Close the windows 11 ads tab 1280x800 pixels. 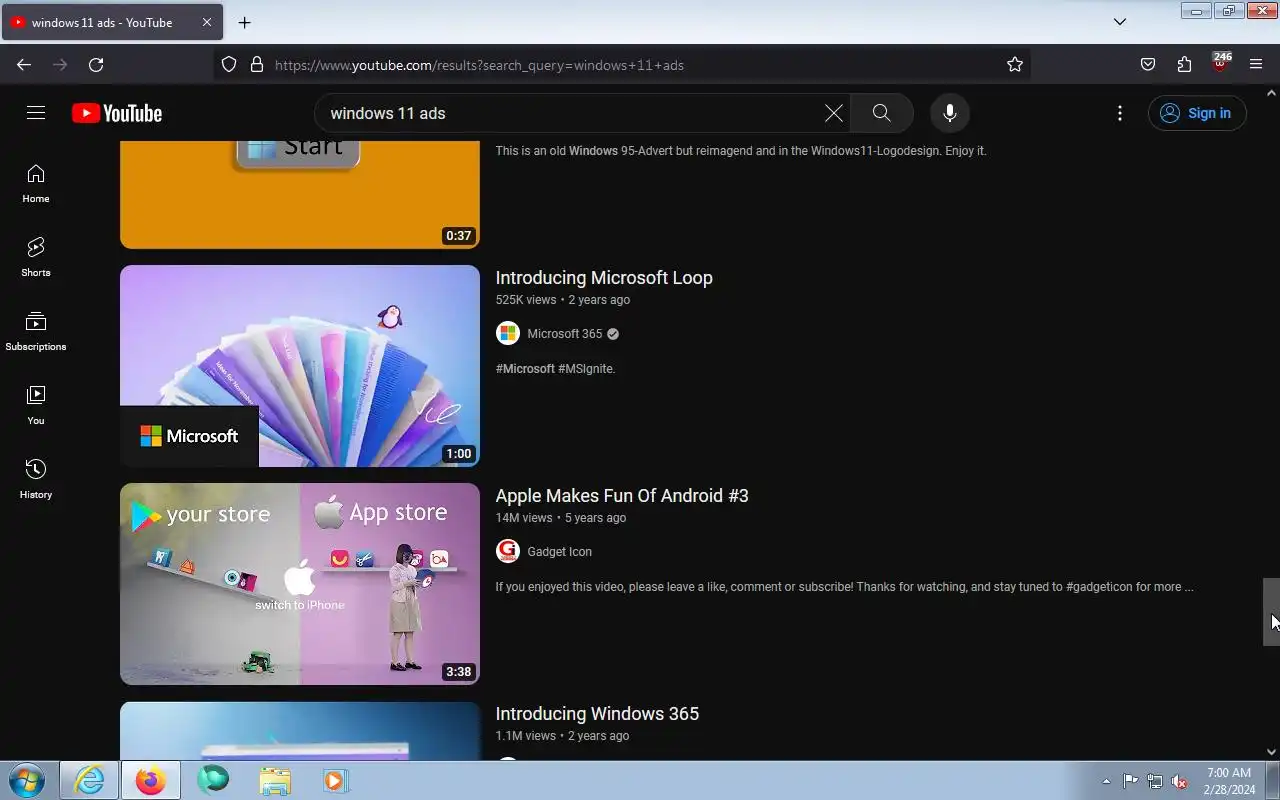click(x=206, y=22)
